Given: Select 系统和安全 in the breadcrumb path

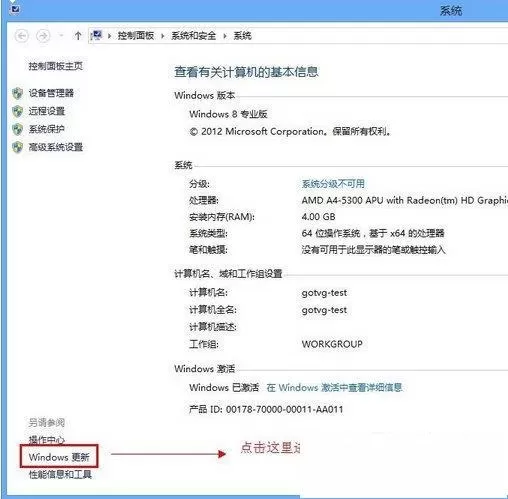Looking at the screenshot, I should (193, 36).
